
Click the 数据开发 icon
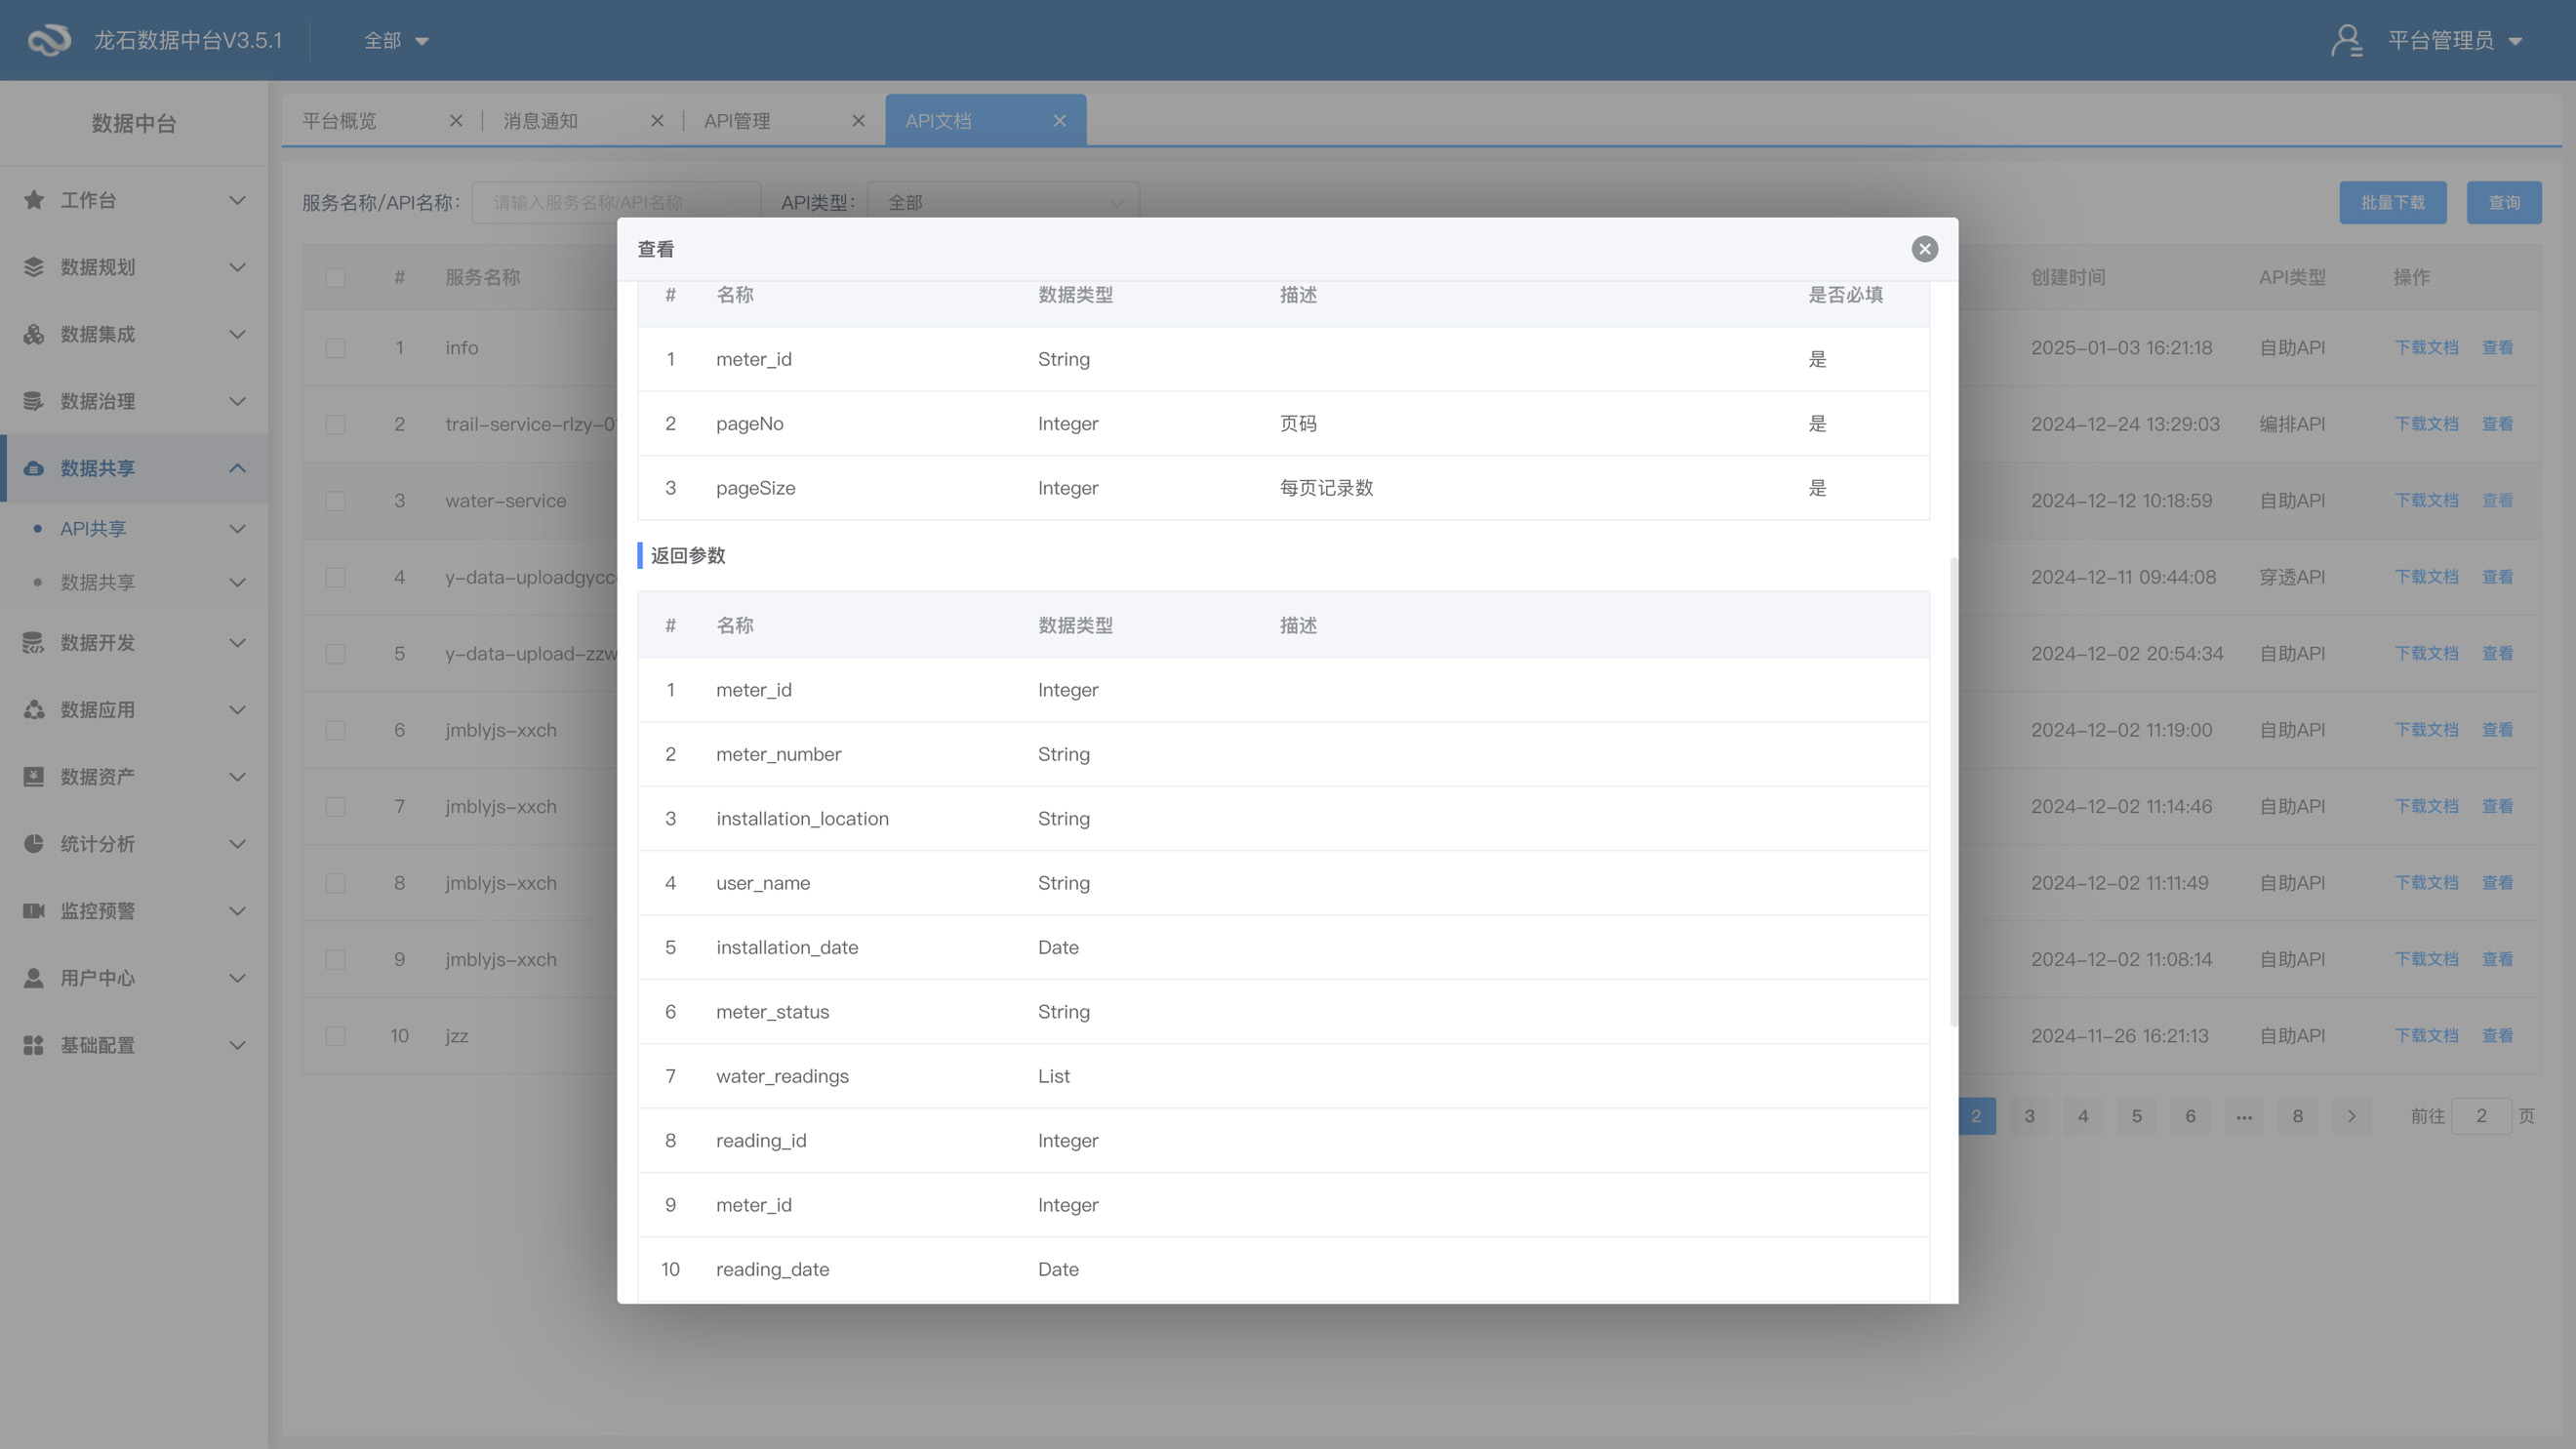34,642
